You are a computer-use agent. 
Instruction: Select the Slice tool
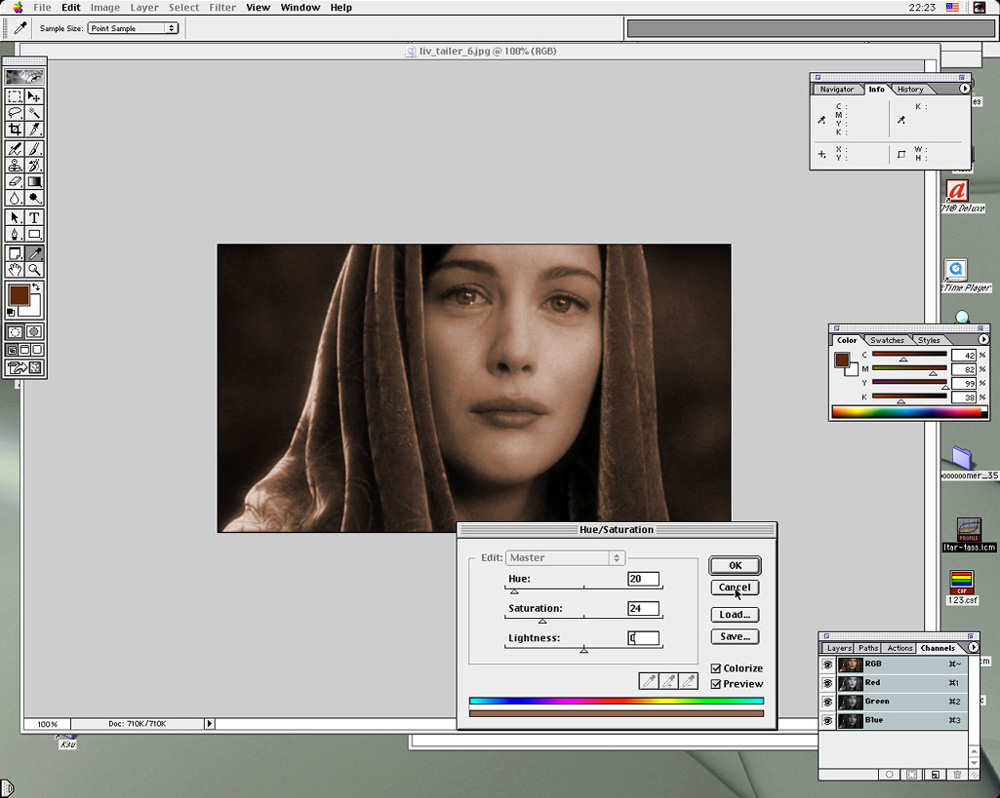[34, 129]
